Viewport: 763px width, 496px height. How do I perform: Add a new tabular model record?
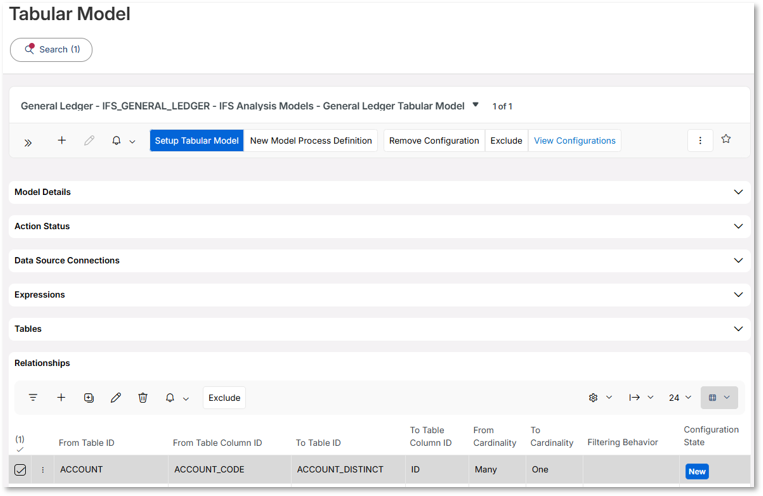tap(62, 140)
